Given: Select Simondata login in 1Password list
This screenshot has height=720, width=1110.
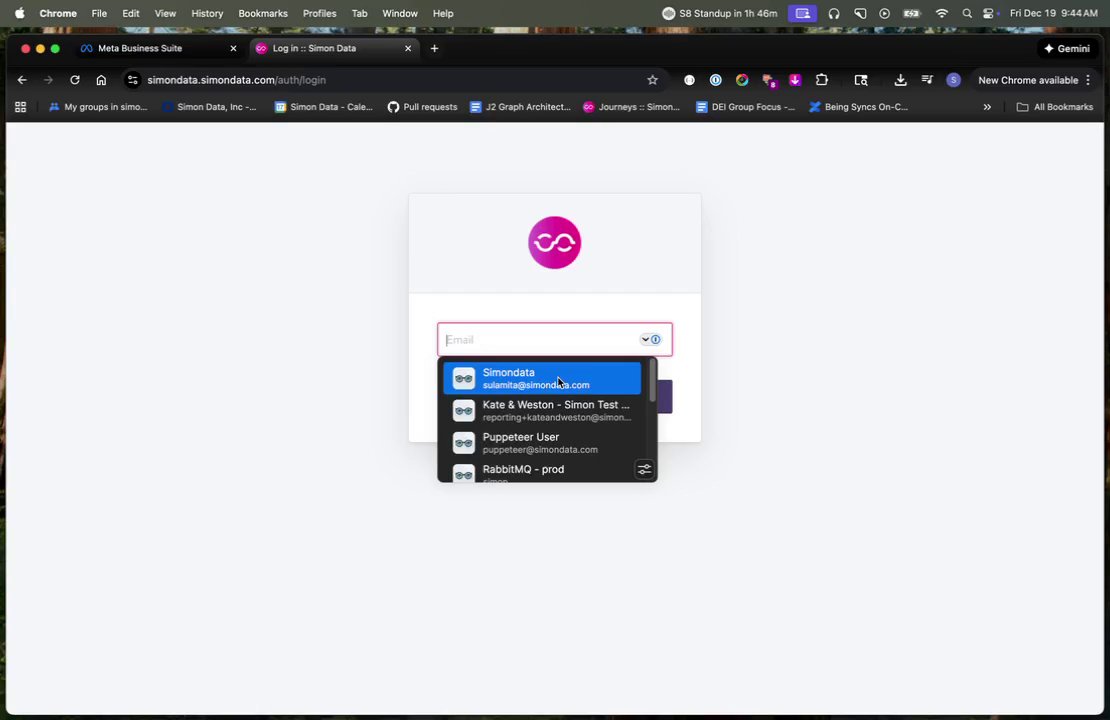Looking at the screenshot, I should pos(542,378).
